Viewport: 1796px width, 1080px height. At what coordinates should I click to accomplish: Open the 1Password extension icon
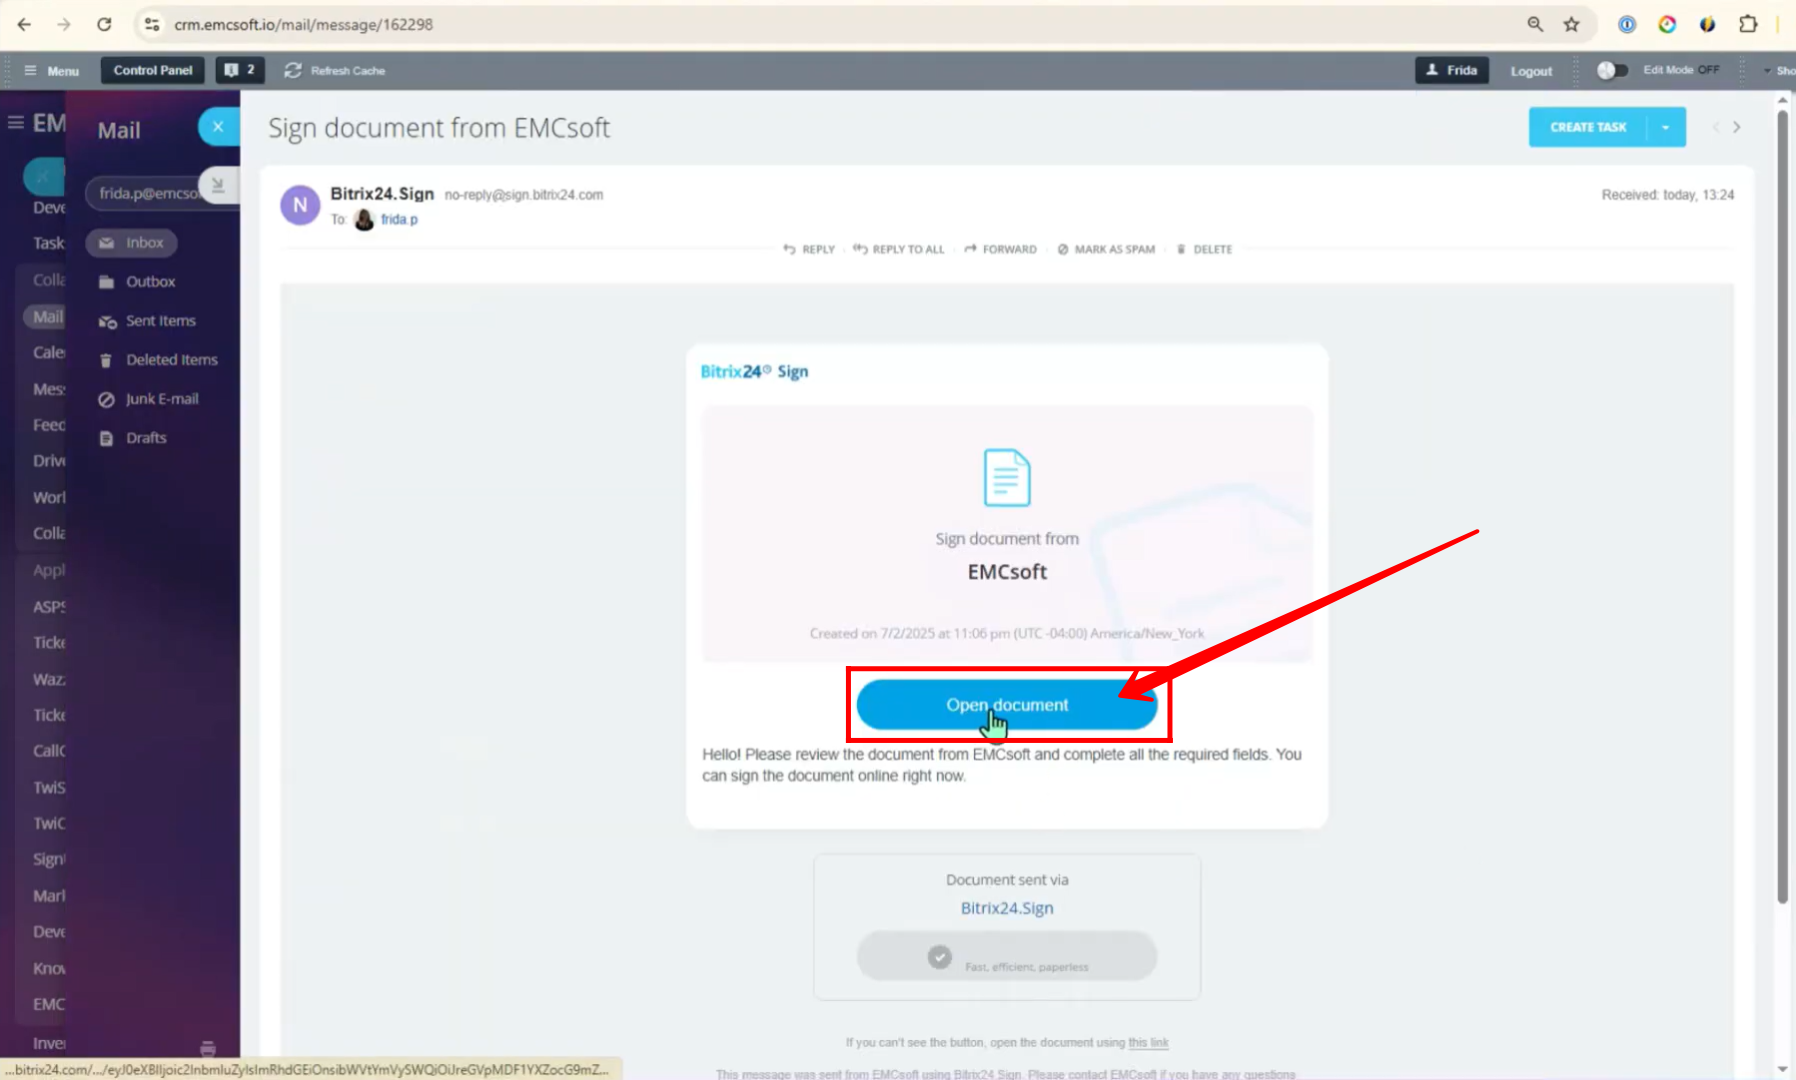pyautogui.click(x=1627, y=24)
